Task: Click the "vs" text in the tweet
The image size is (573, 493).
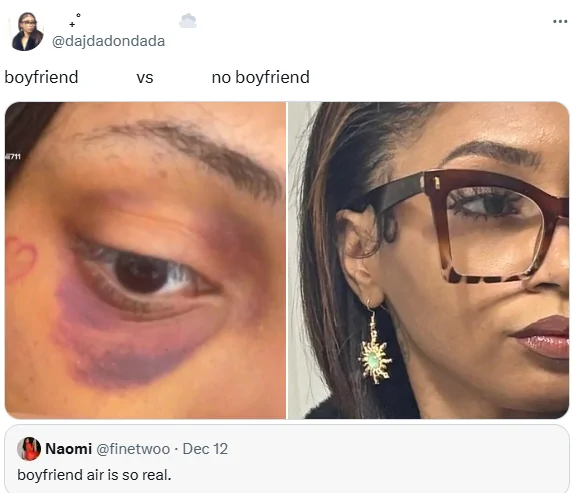Action: coord(145,78)
